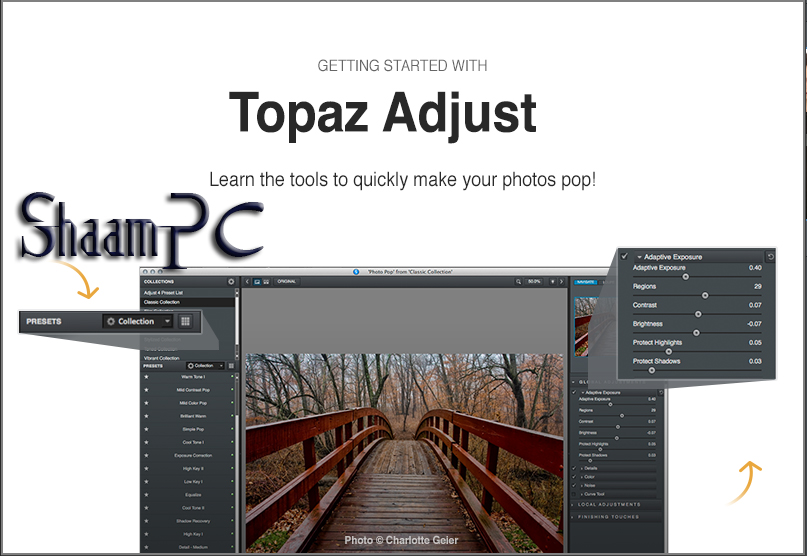Open the Collections gear settings icon
807x556 pixels.
231,282
